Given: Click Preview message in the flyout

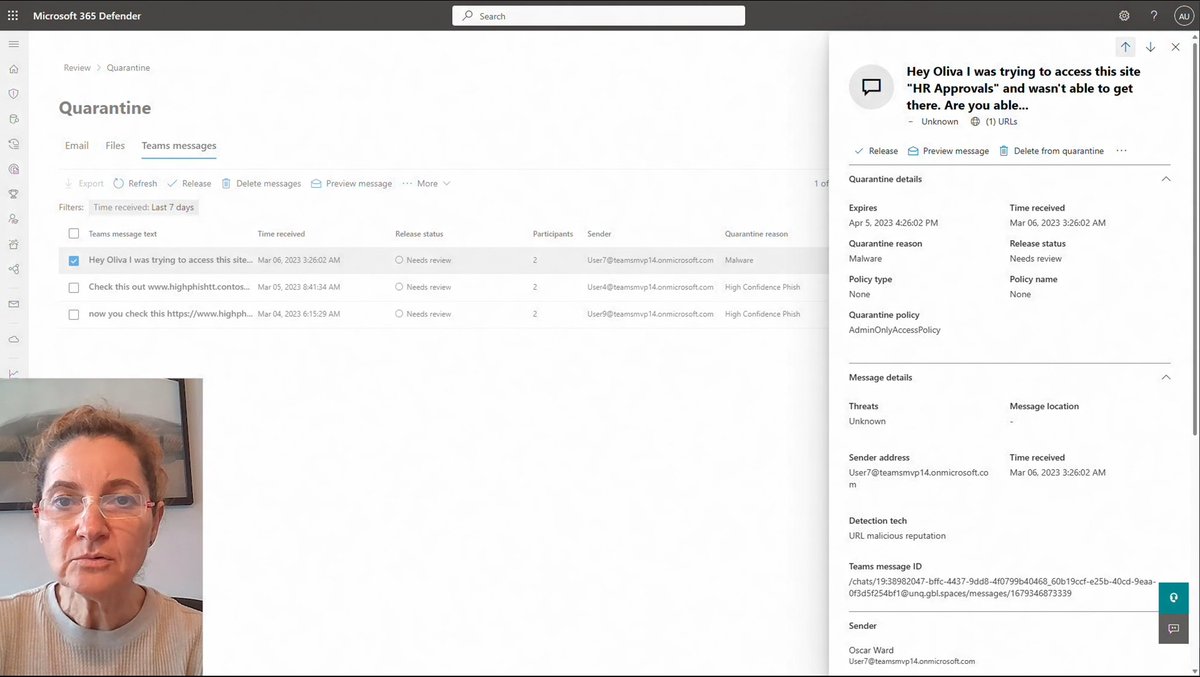Looking at the screenshot, I should pyautogui.click(x=948, y=151).
